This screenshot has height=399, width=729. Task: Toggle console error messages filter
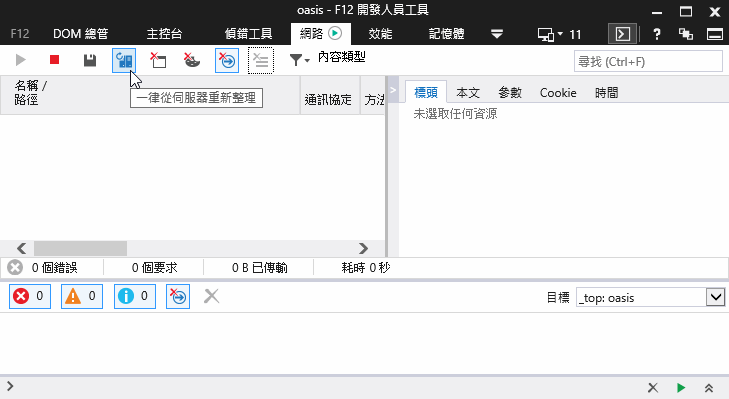point(30,296)
